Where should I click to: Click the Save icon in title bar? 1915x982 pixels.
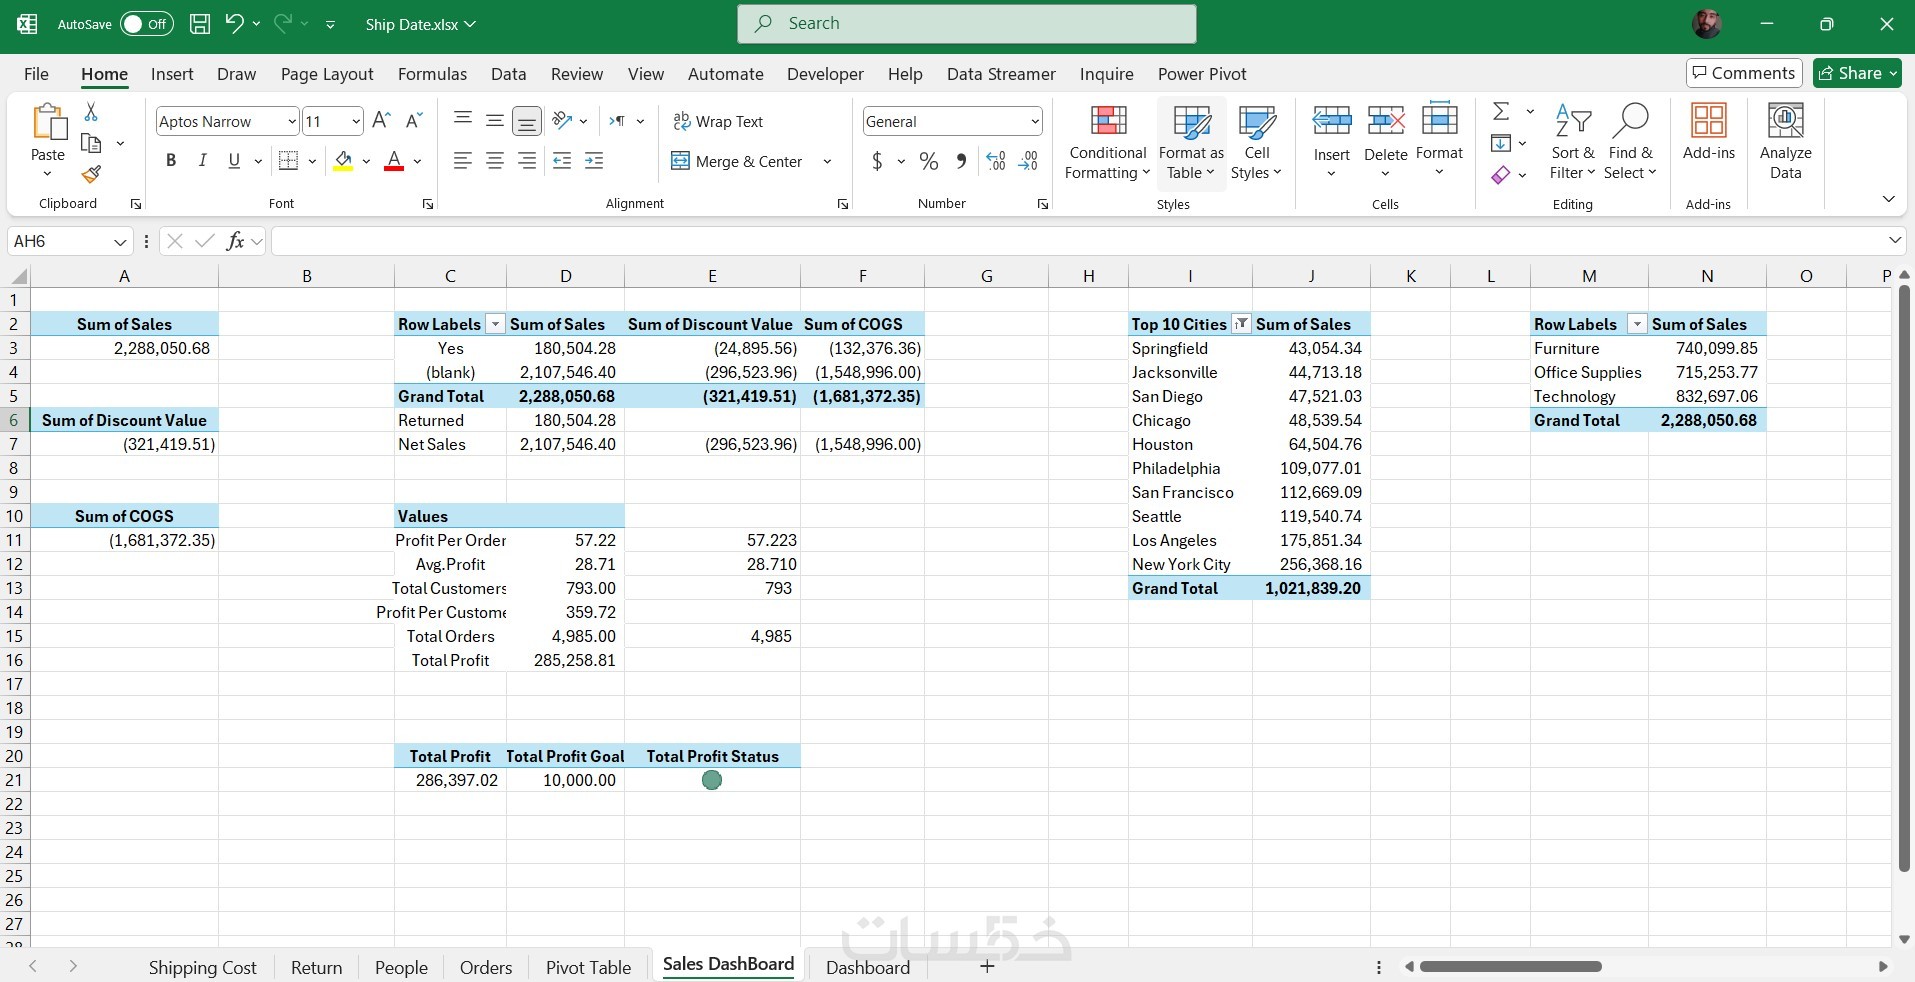point(200,24)
